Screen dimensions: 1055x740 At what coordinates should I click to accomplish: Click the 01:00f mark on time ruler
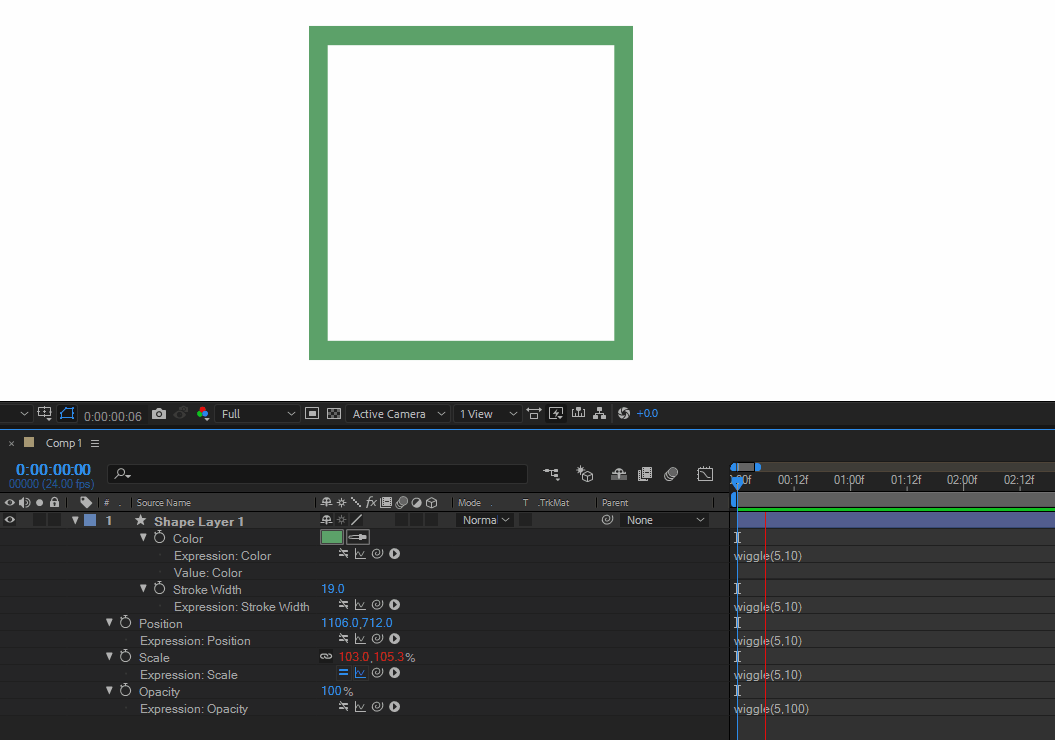849,480
